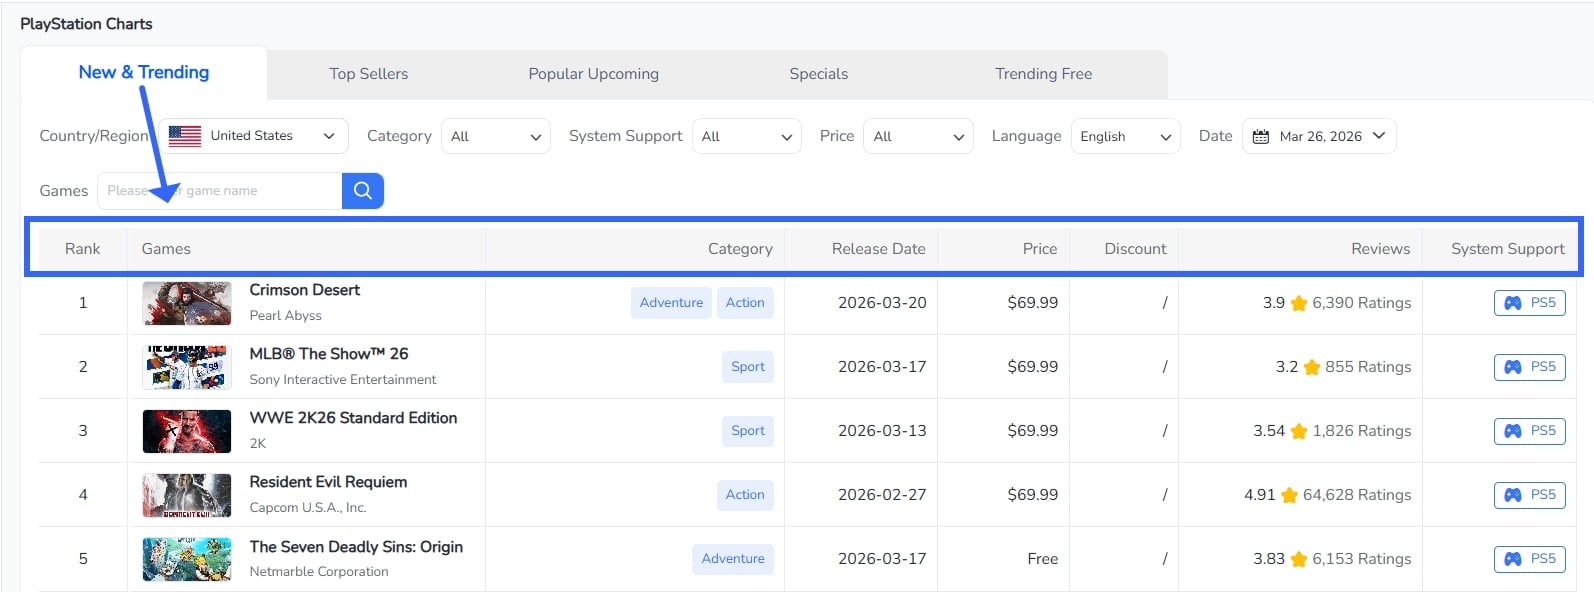Click the Adventure tag on Crimson Desert
This screenshot has width=1594, height=592.
pos(671,303)
